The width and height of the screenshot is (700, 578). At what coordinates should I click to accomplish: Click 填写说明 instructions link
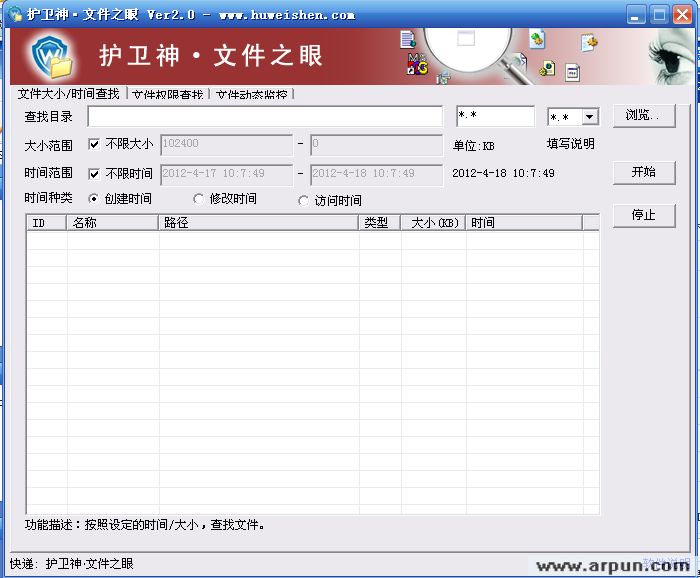[x=570, y=144]
